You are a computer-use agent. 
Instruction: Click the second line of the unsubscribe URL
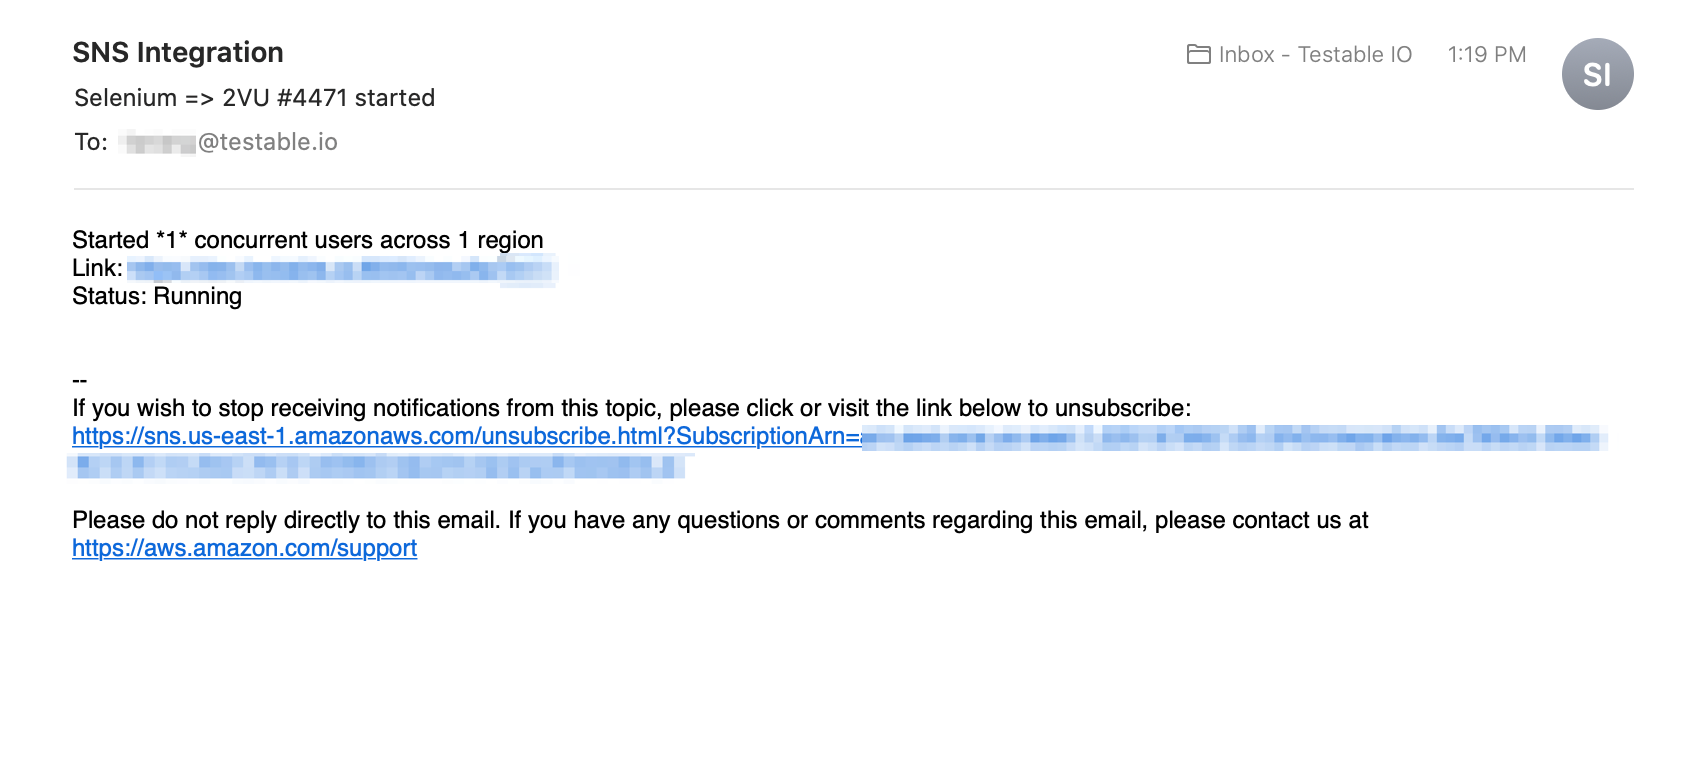(378, 466)
